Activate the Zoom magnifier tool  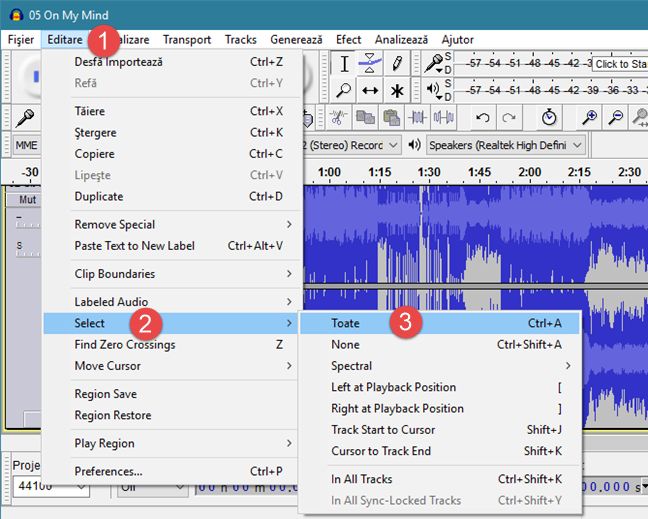[344, 90]
